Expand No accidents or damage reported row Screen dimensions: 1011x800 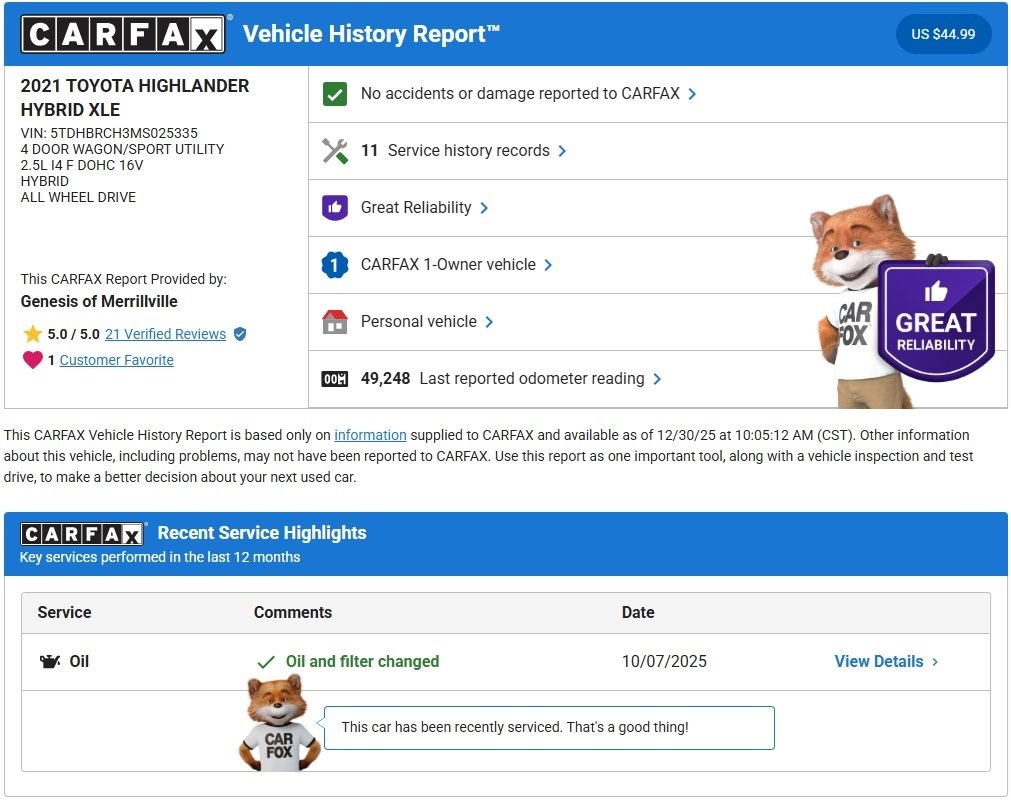(x=692, y=94)
